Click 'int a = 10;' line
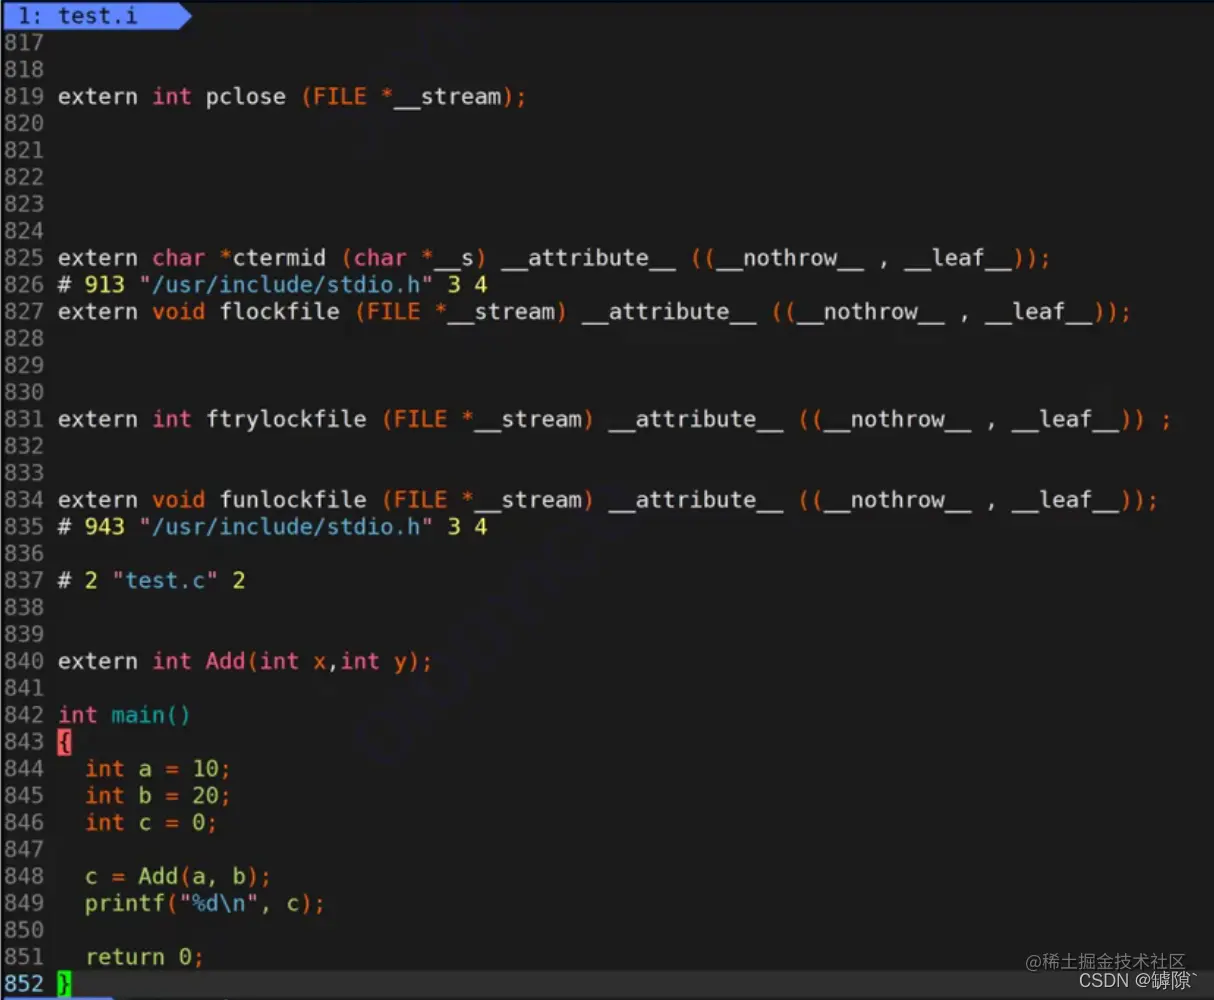This screenshot has height=1000, width=1214. (x=158, y=769)
